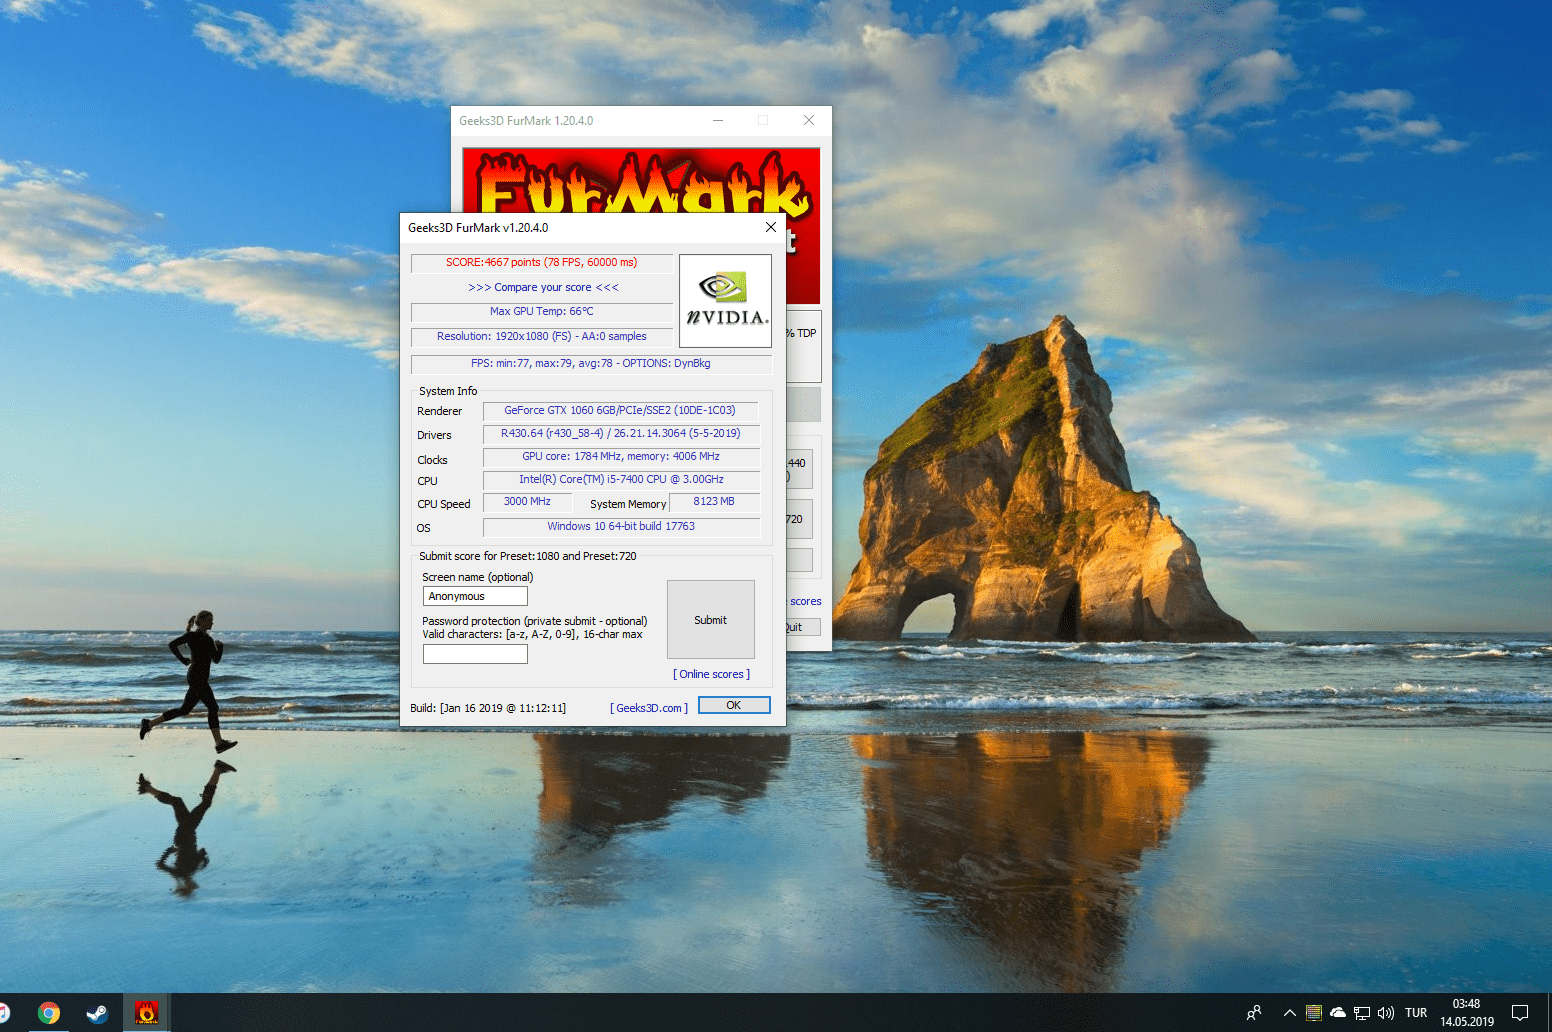Show hidden system tray icons

tap(1290, 1013)
